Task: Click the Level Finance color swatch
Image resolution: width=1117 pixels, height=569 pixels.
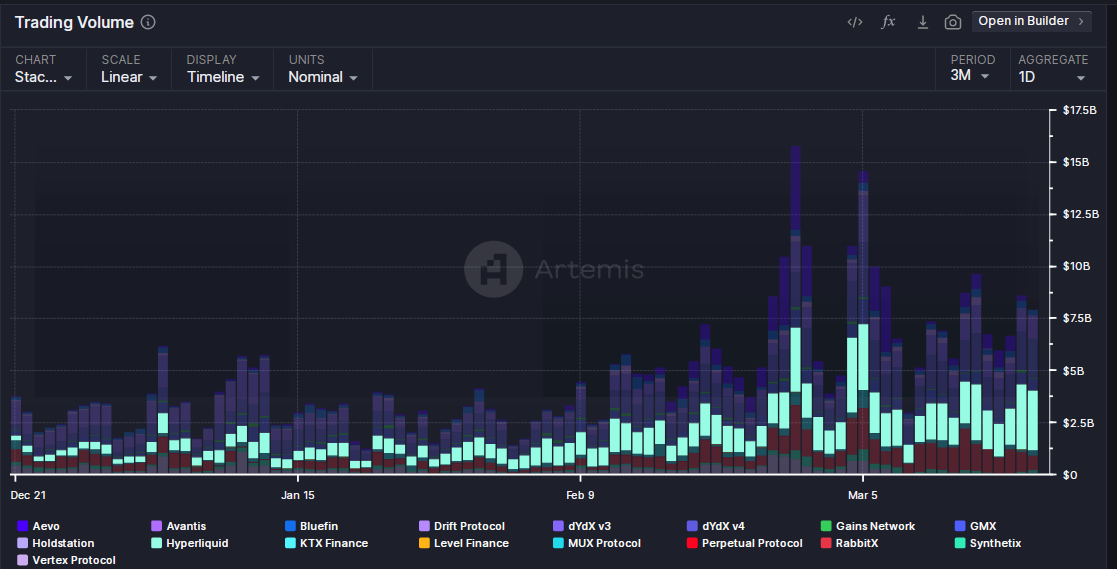Action: point(424,543)
